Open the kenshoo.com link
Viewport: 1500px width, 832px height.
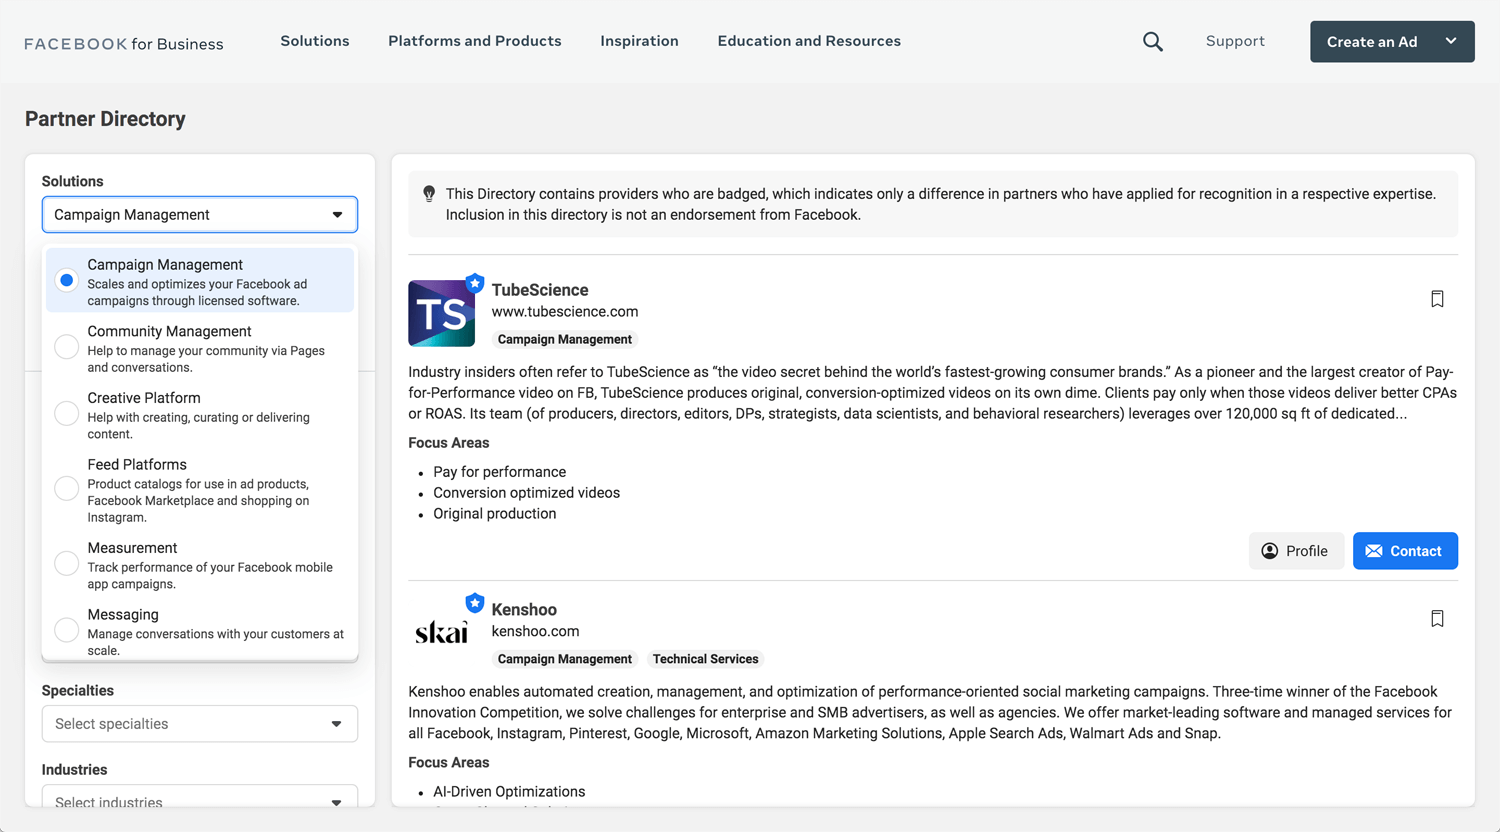(535, 632)
